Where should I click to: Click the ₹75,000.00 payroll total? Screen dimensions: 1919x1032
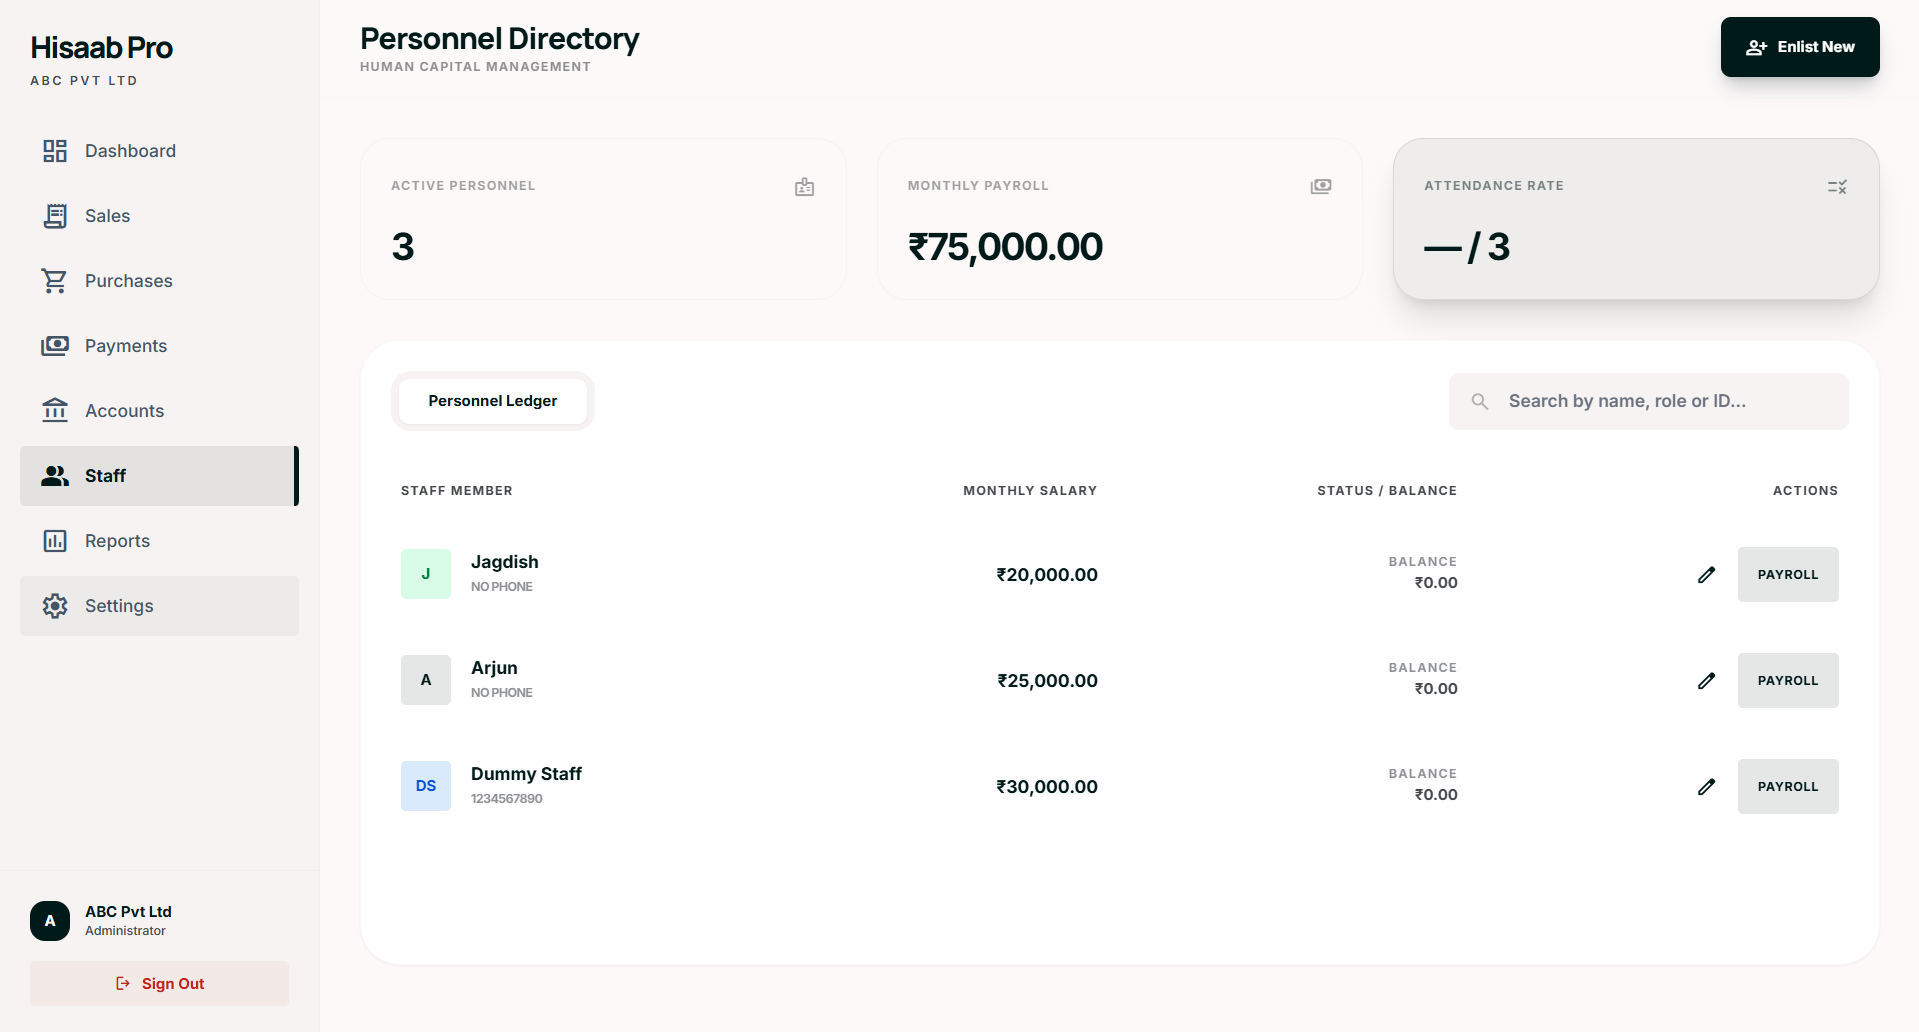tap(1005, 247)
